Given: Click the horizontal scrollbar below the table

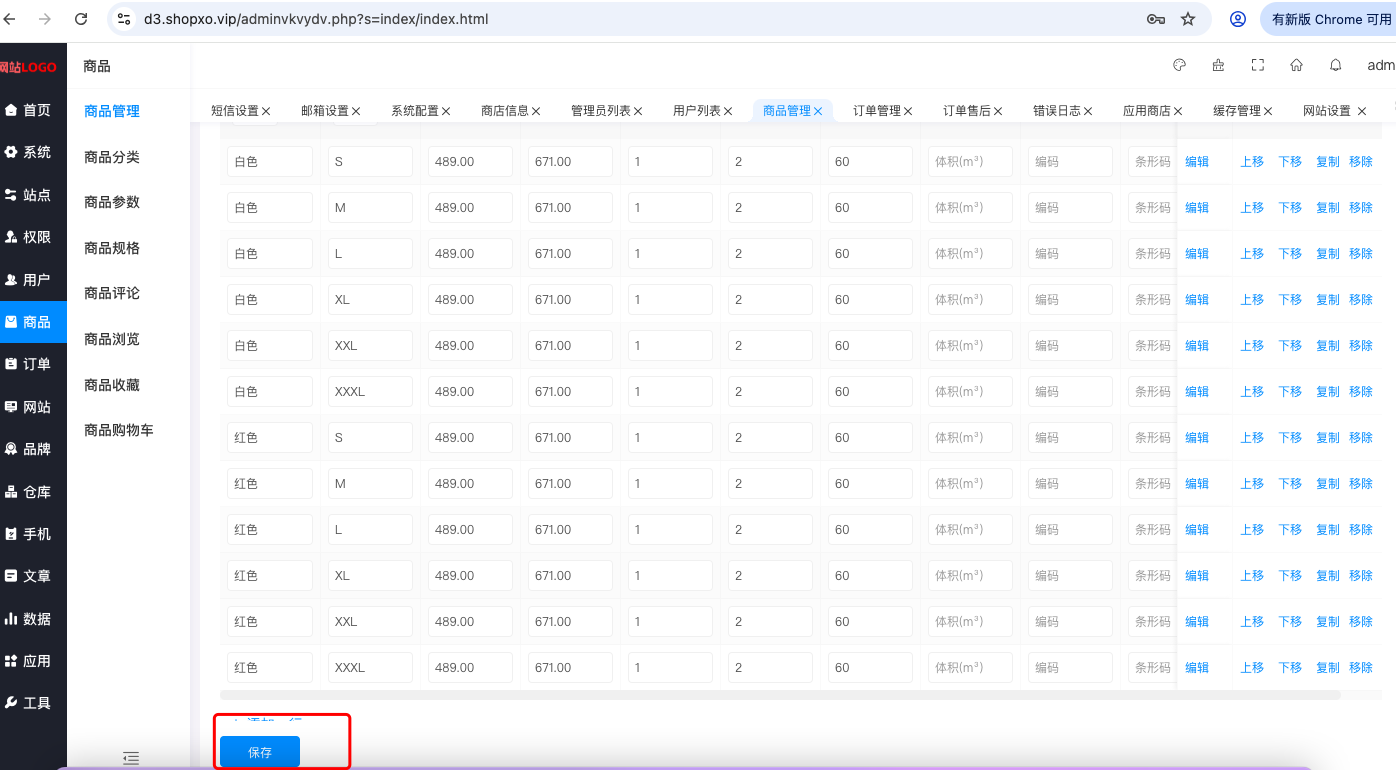Looking at the screenshot, I should click(x=780, y=694).
